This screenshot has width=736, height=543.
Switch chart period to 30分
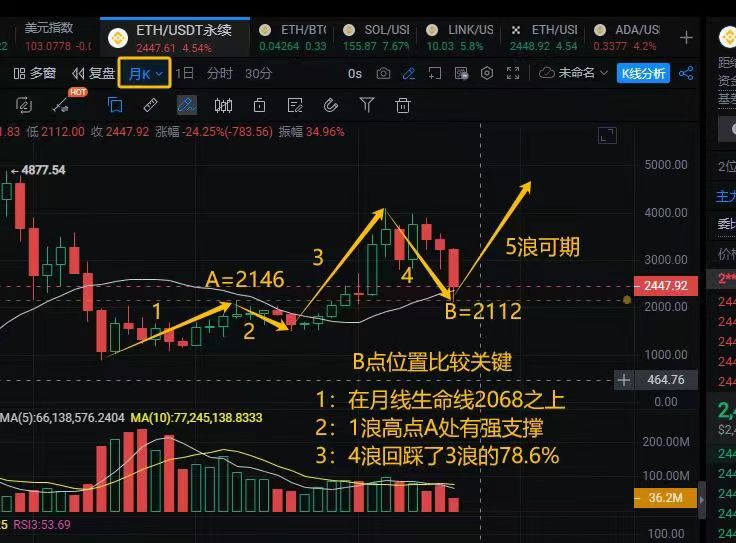coord(258,73)
